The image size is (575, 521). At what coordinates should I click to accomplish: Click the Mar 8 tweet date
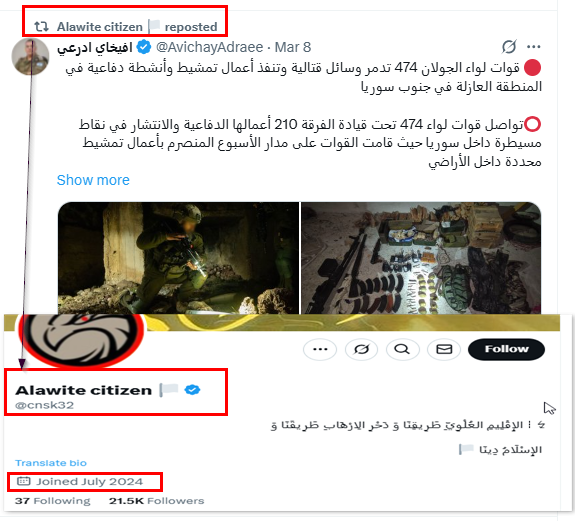click(293, 47)
